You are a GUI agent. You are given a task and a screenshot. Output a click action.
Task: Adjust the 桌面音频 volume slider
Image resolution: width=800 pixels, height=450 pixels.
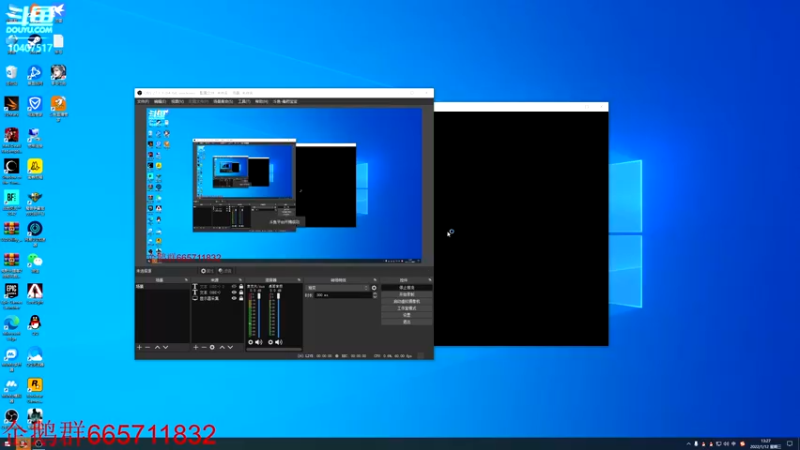(279, 315)
